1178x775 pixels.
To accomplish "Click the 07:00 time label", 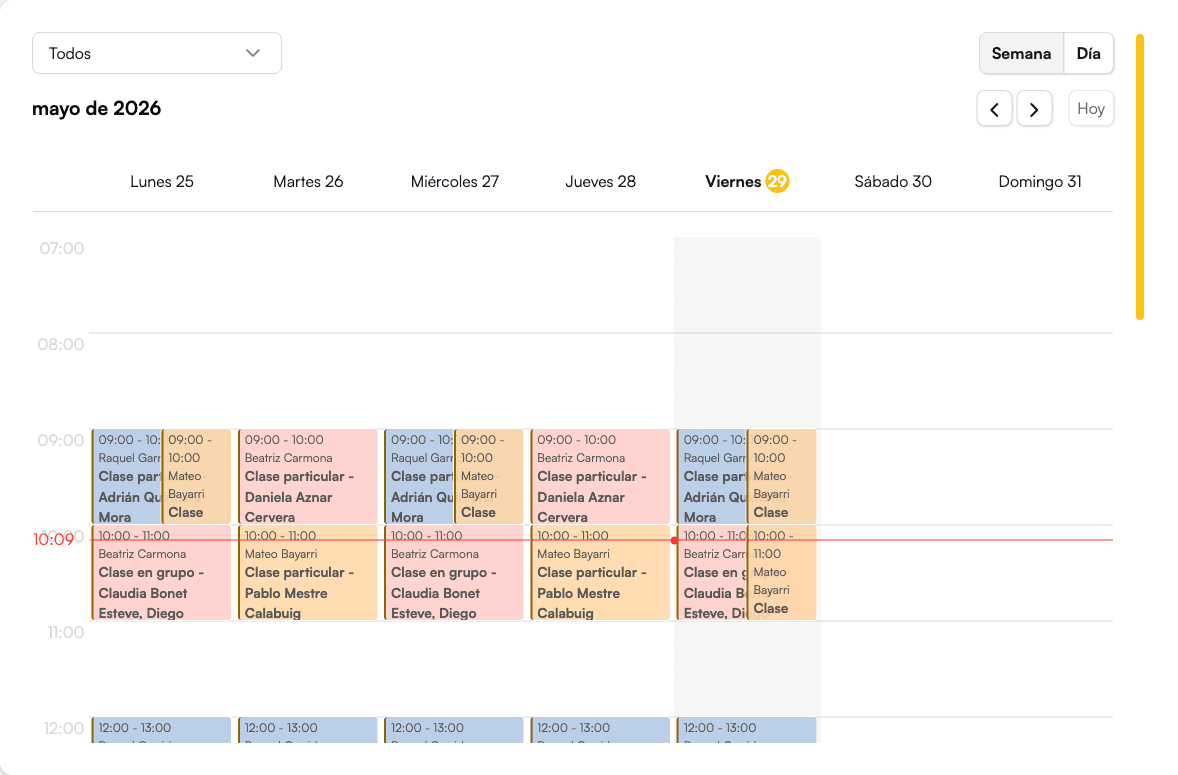I will pos(62,249).
